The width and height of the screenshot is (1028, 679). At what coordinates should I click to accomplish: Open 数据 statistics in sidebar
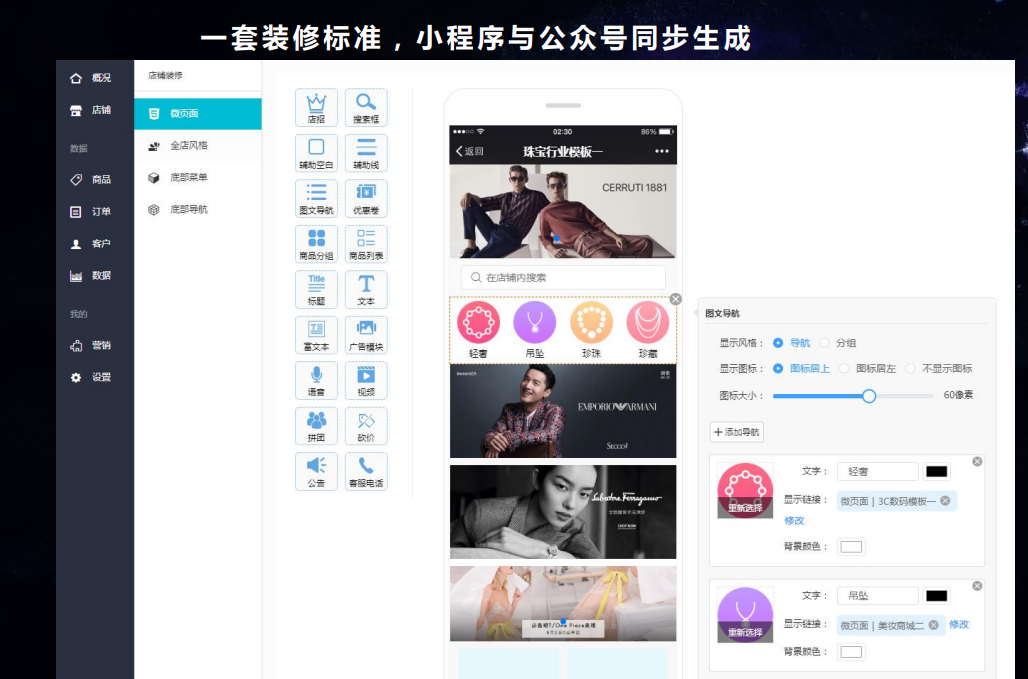pyautogui.click(x=90, y=276)
